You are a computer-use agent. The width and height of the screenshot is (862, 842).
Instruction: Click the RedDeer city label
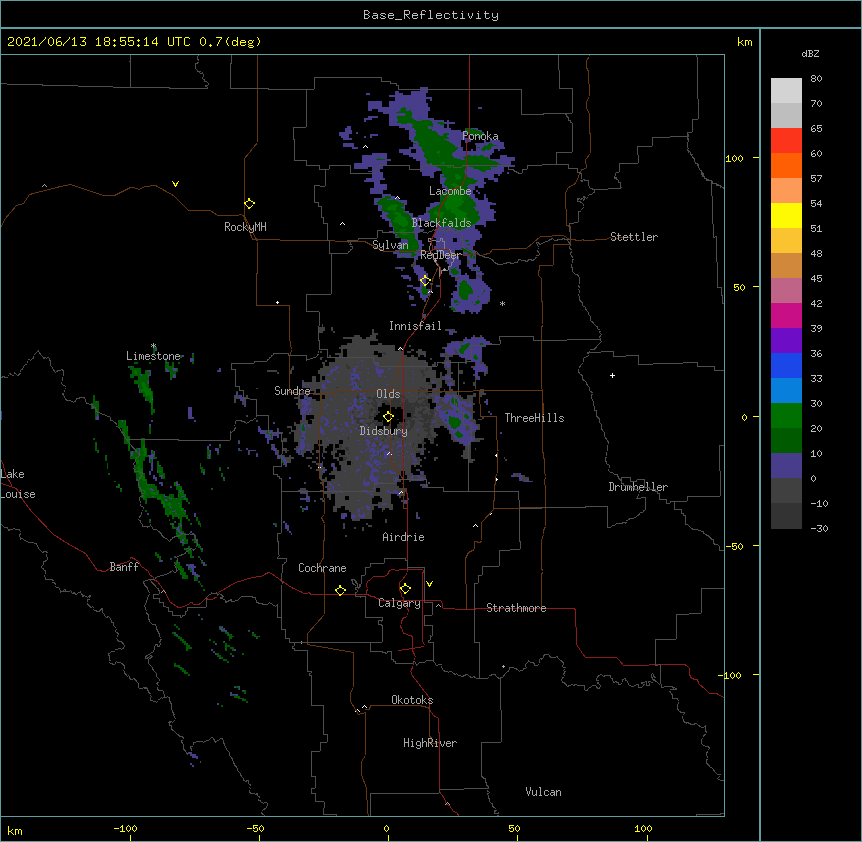pyautogui.click(x=440, y=255)
